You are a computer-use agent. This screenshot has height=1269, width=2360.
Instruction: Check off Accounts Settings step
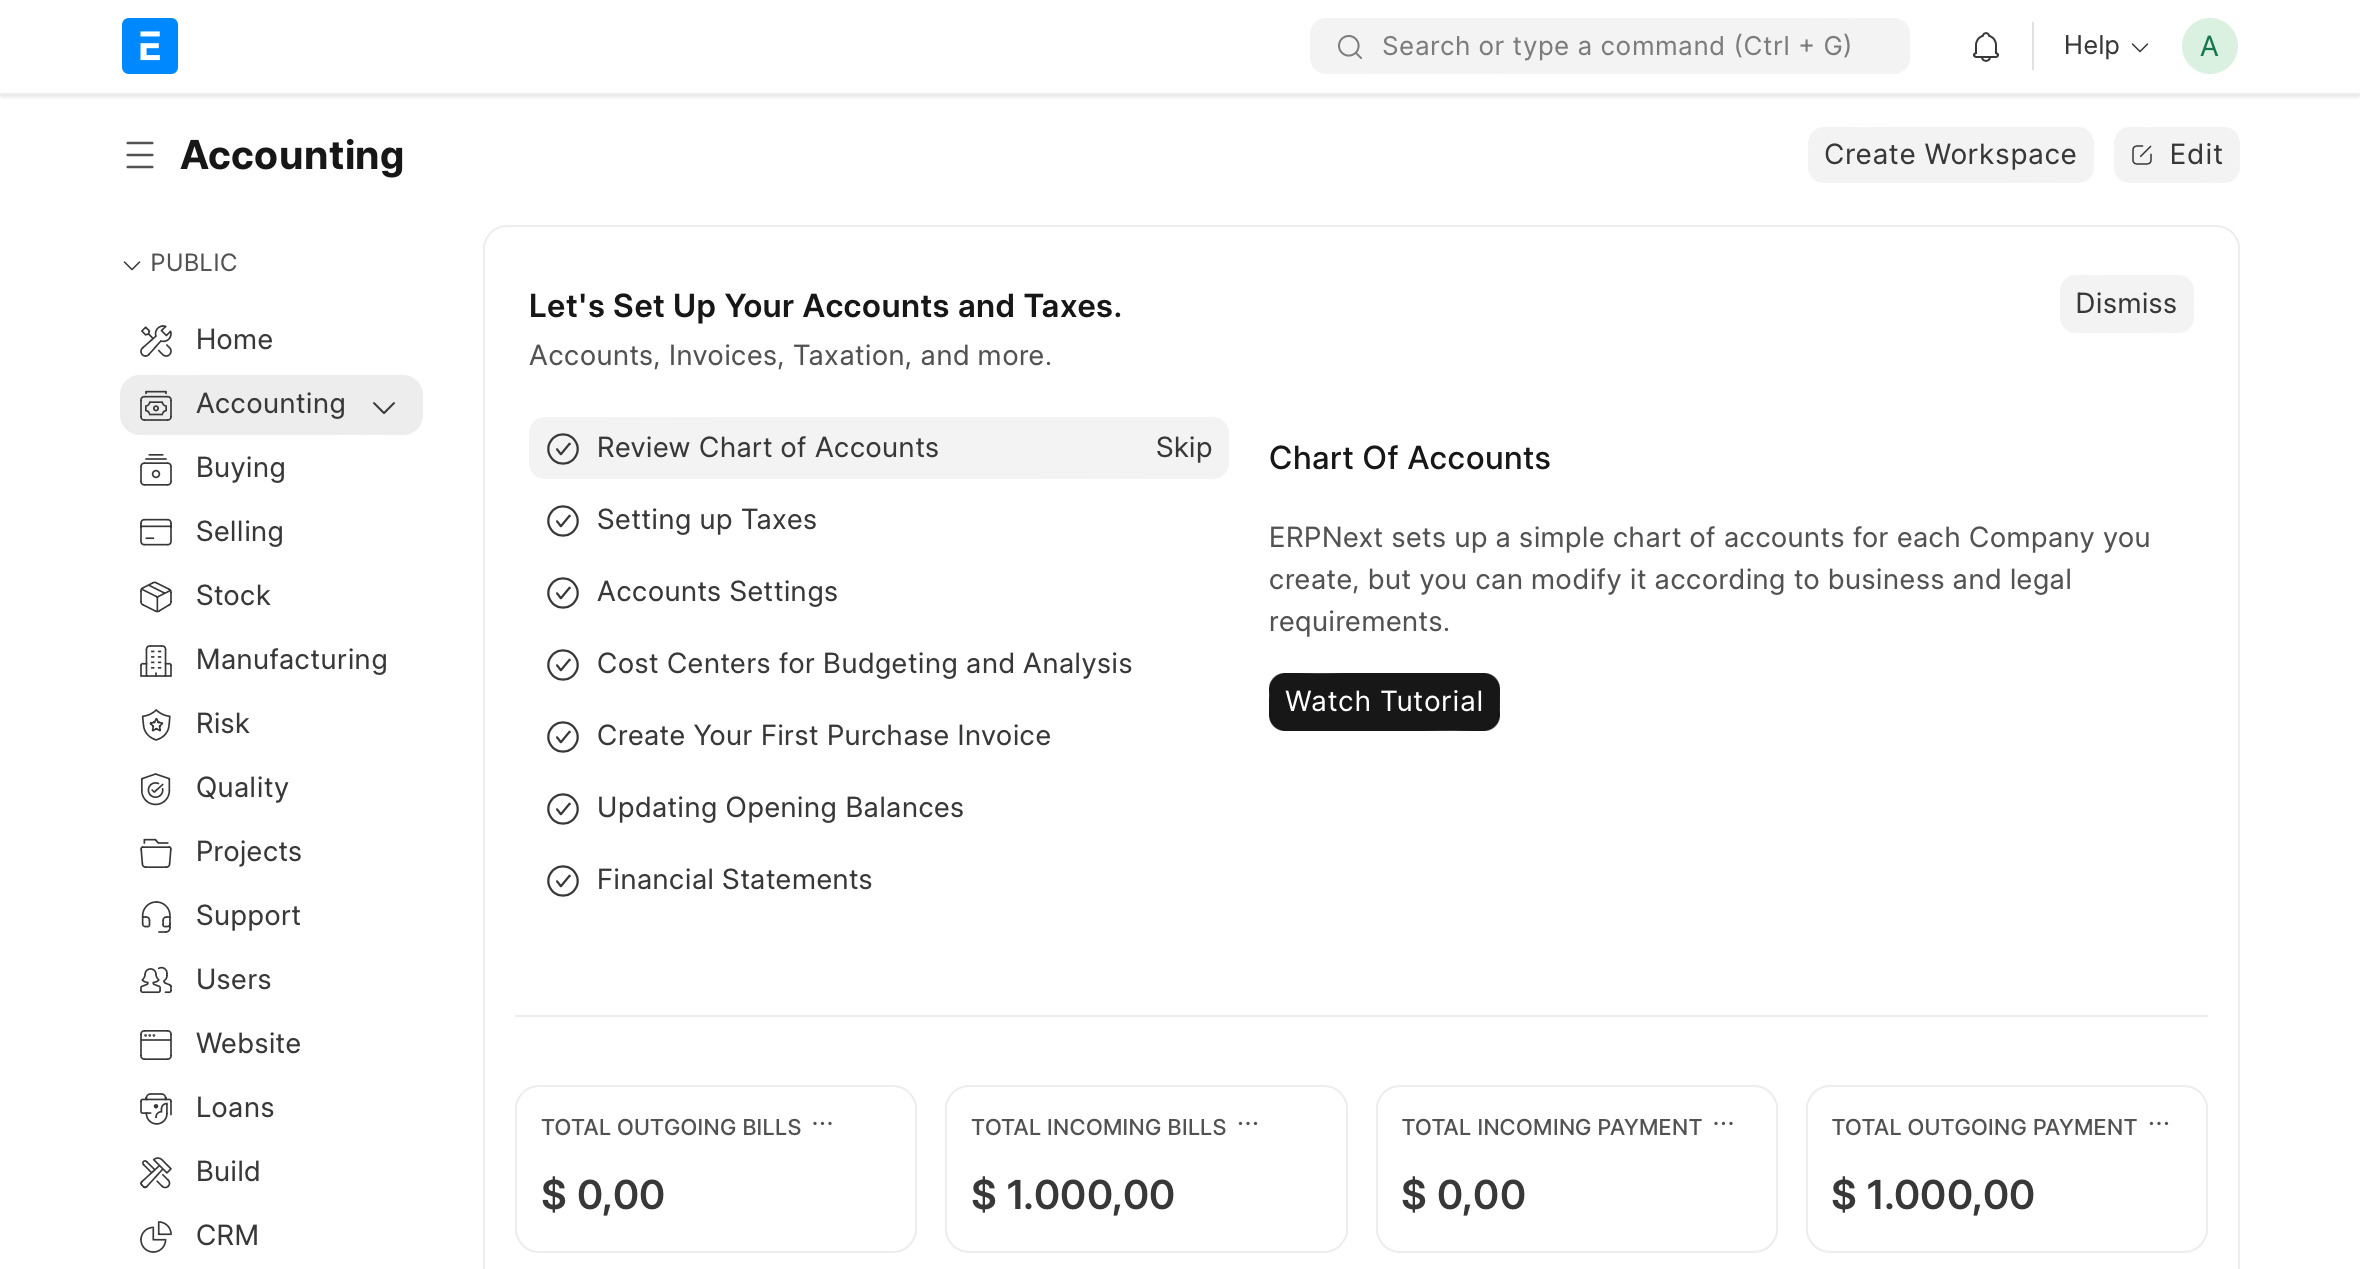564,592
